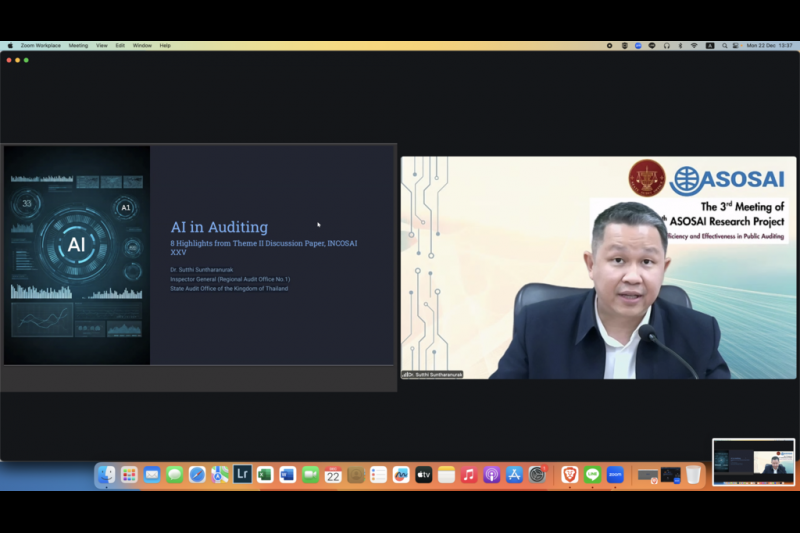Open the input source menu
The width and height of the screenshot is (800, 533).
[710, 46]
